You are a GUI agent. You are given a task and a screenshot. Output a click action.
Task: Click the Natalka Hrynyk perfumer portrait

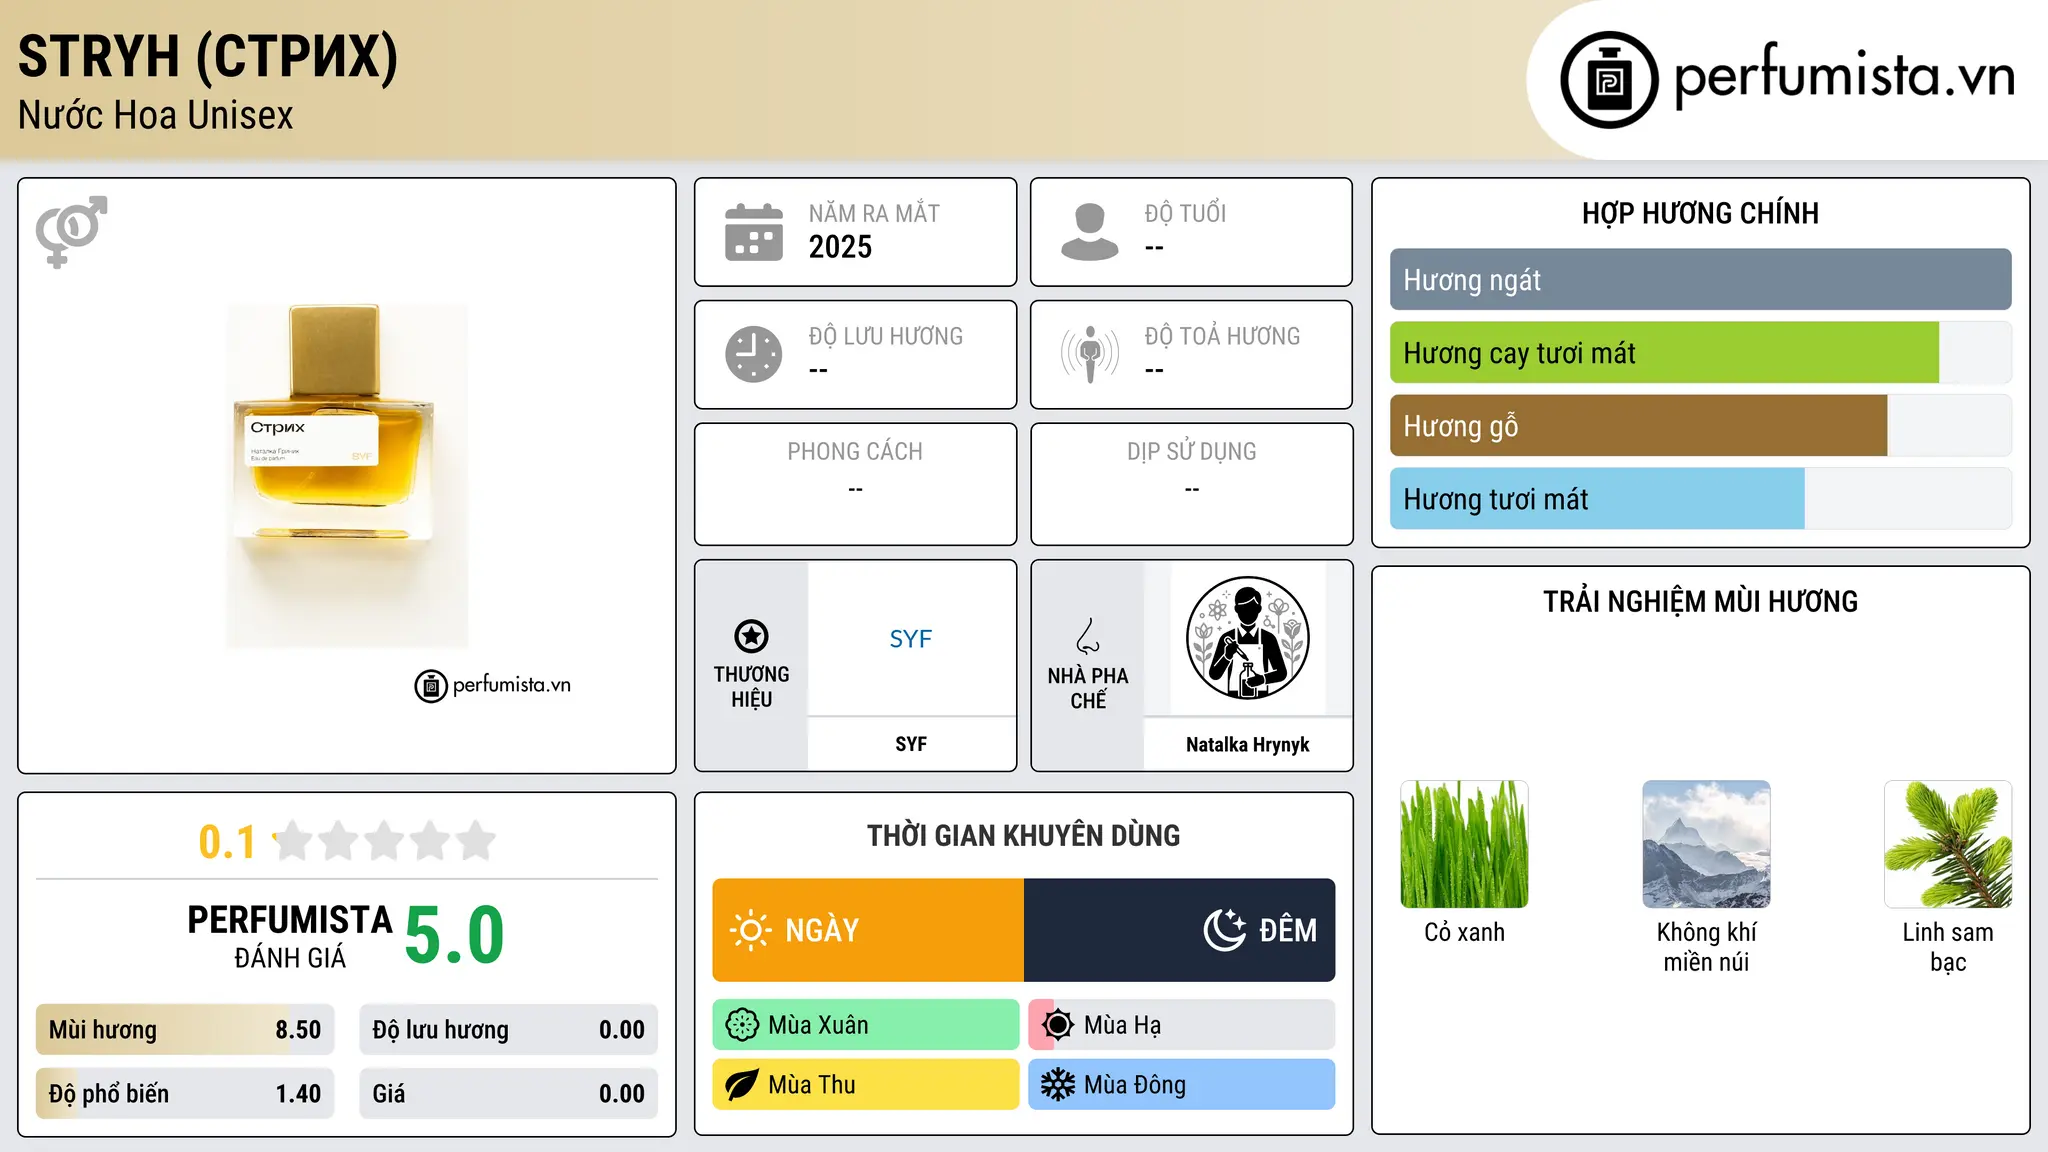(1248, 638)
